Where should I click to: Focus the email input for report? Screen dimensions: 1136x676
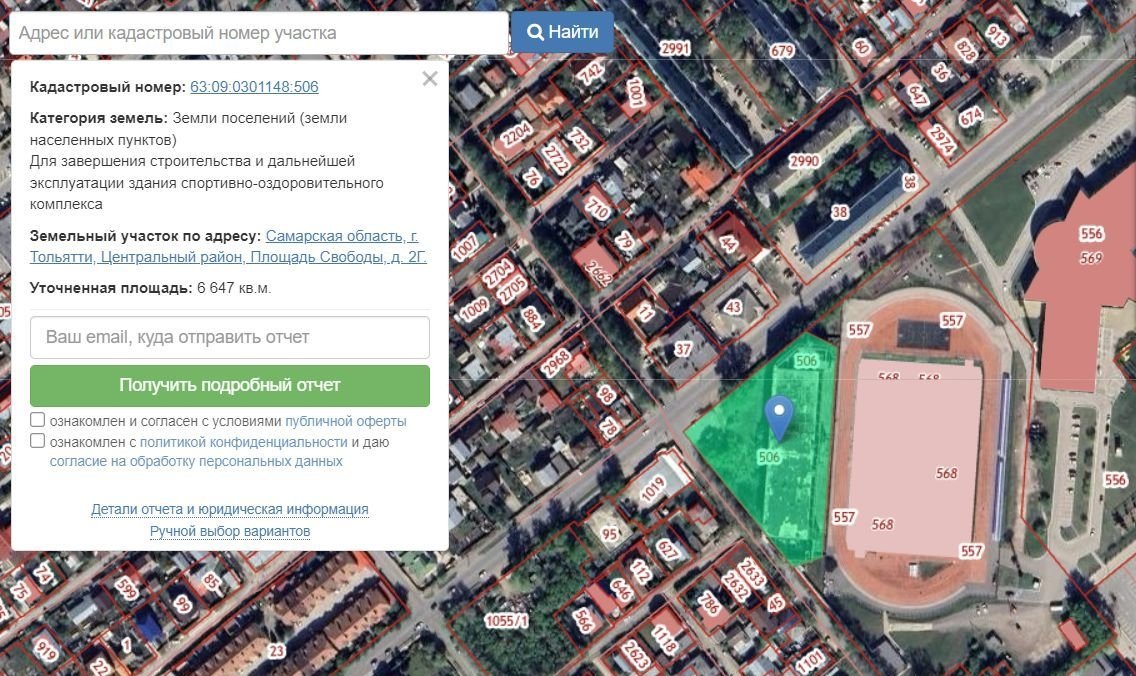click(230, 337)
